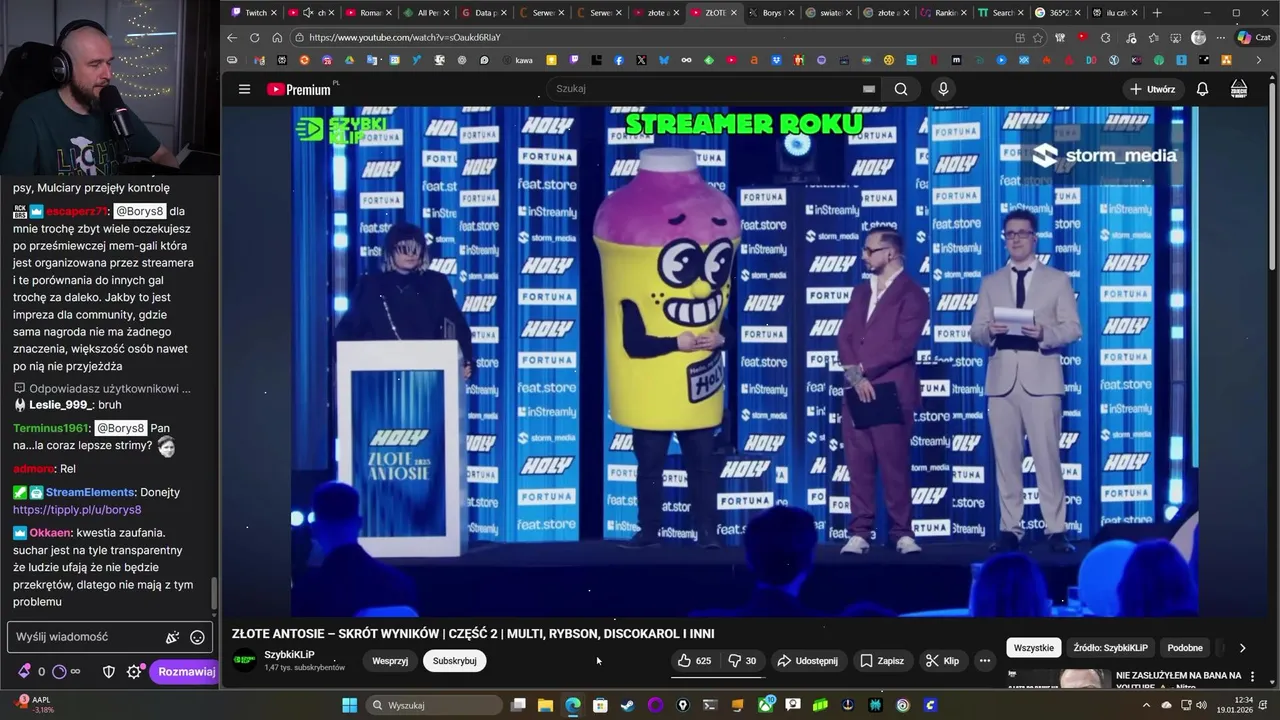Open Twitch chat settings gear
Viewport: 1280px width, 720px height.
coord(134,672)
